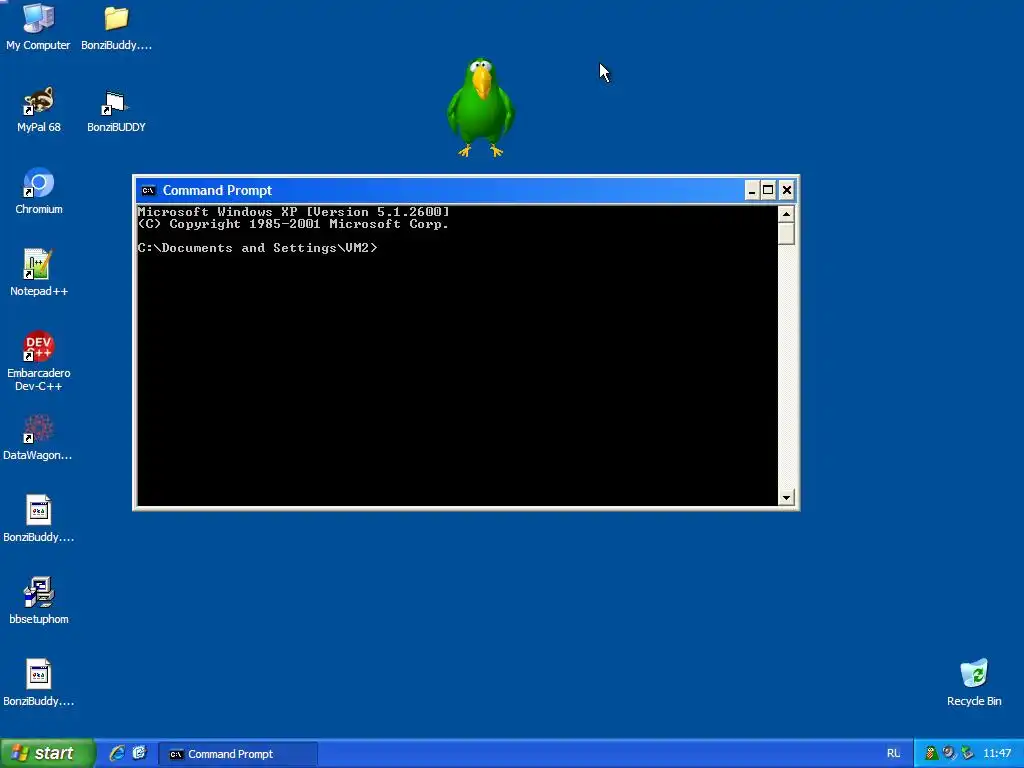The image size is (1024, 768).
Task: Select the Embarcadero Dev-C++ shortcut
Action: coord(39,360)
